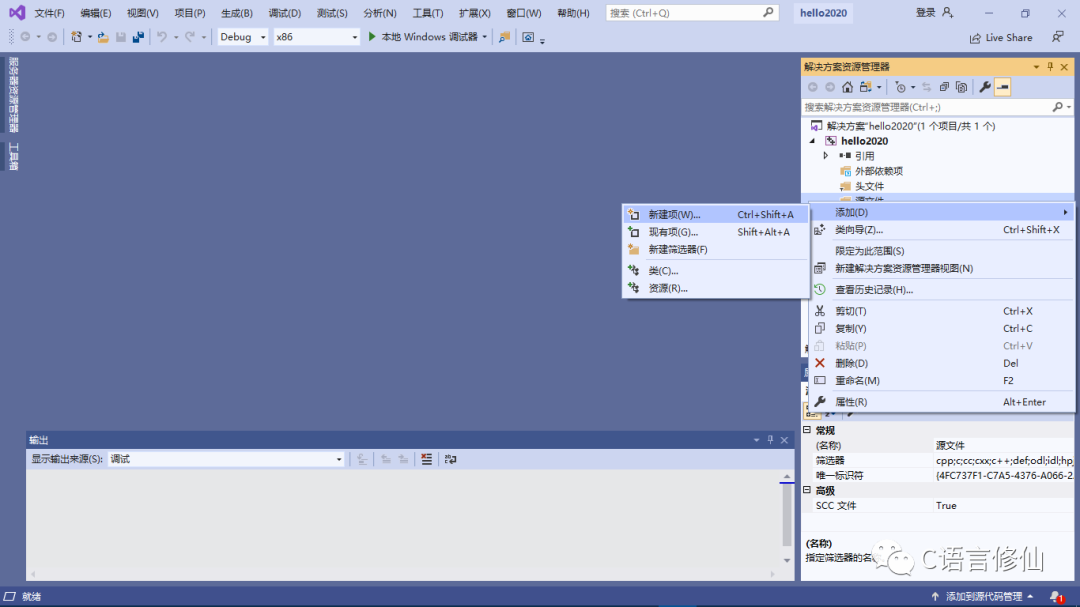
Task: Click the Clear All icon in Output panel
Action: pyautogui.click(x=427, y=459)
